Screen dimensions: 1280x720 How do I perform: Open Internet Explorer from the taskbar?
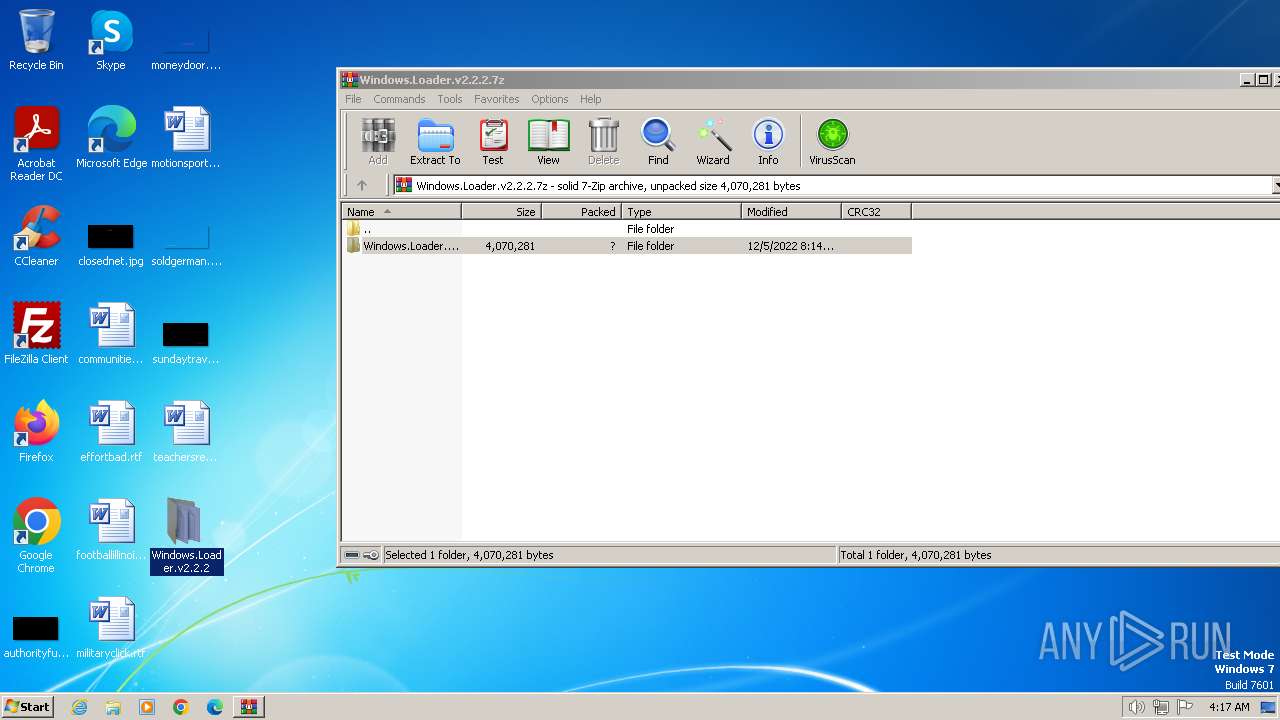pos(79,707)
